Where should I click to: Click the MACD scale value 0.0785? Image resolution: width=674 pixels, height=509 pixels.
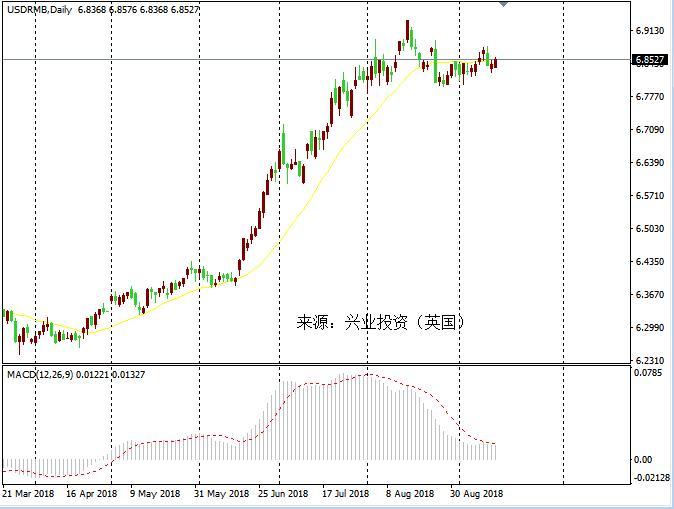[x=648, y=372]
